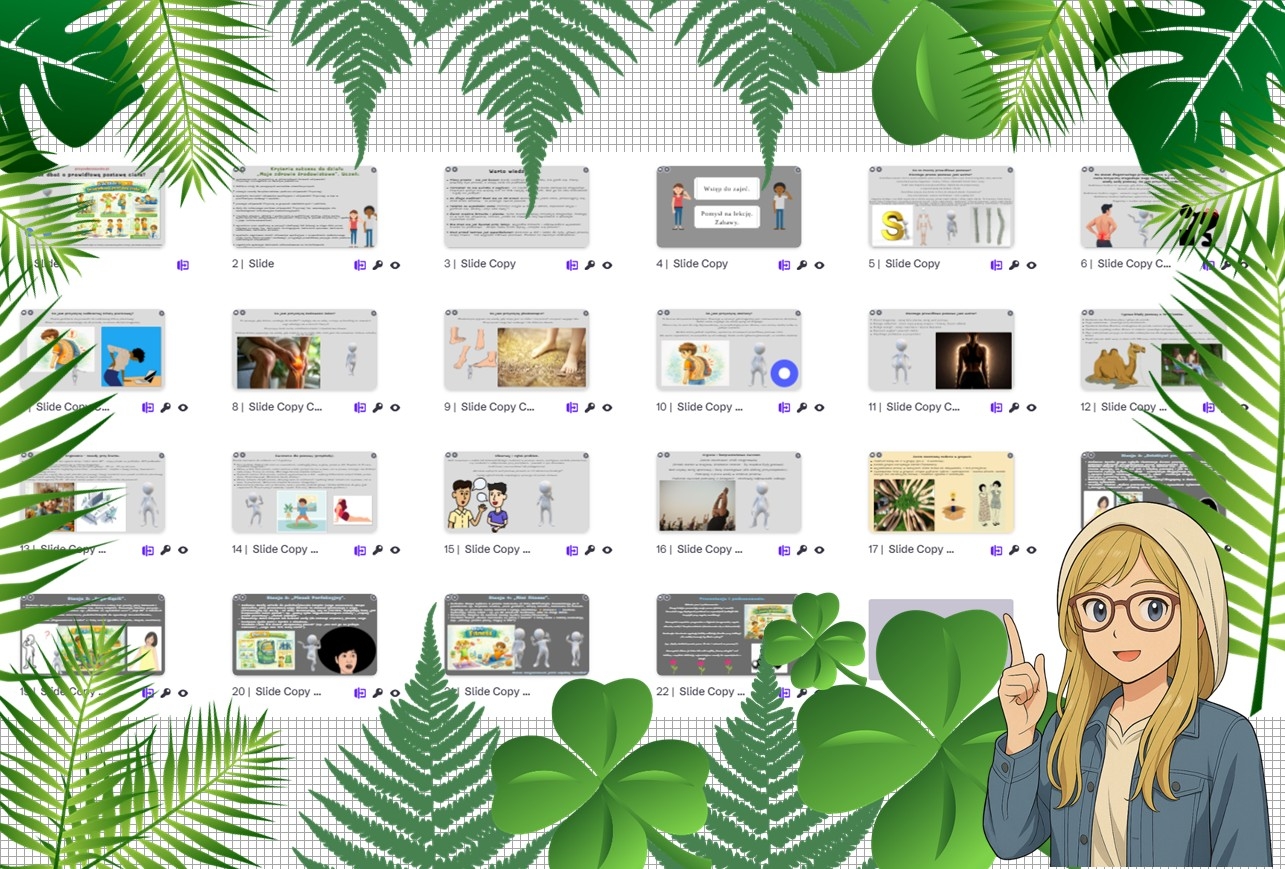Click the key icon for slide 14
The height and width of the screenshot is (869, 1285).
click(x=377, y=550)
